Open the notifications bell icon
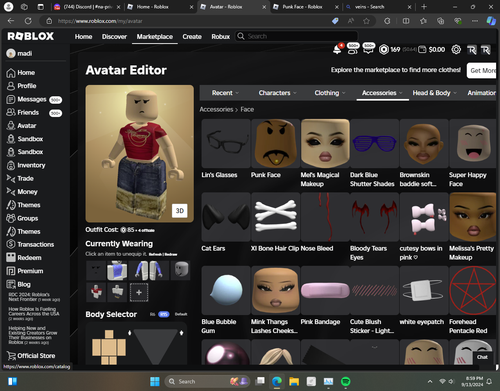Viewport: 500px width, 391px height. point(337,49)
